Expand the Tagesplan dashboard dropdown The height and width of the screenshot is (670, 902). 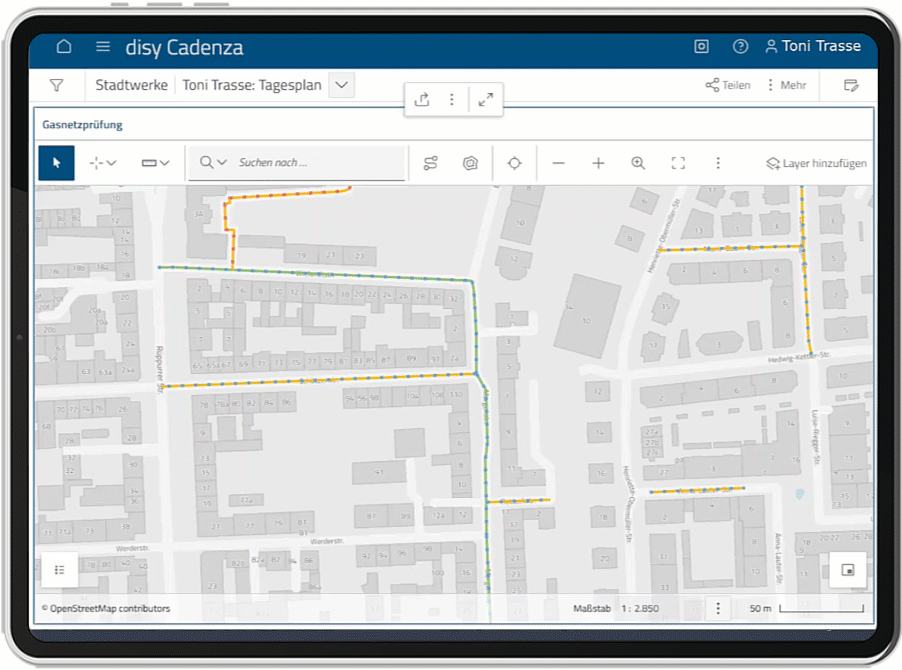click(x=342, y=85)
